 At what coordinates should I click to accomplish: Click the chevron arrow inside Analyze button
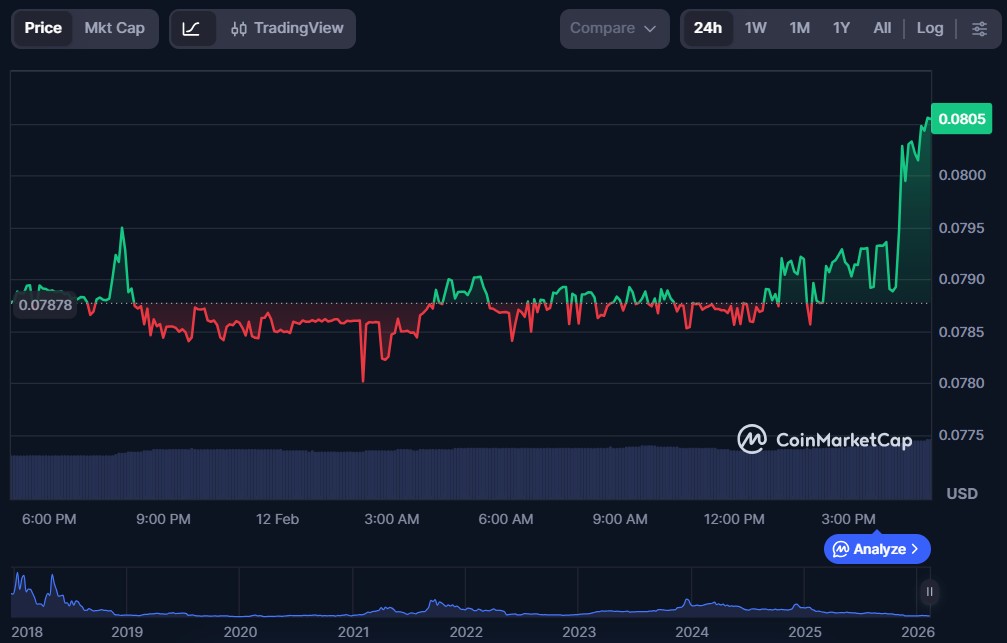915,549
